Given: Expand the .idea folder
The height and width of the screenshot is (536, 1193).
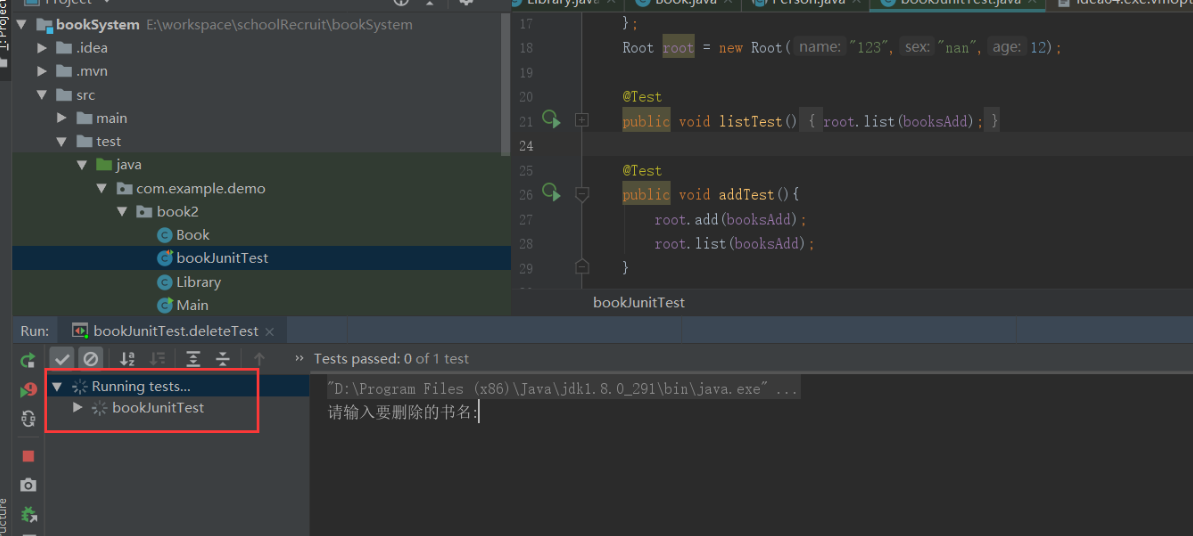Looking at the screenshot, I should pos(42,49).
